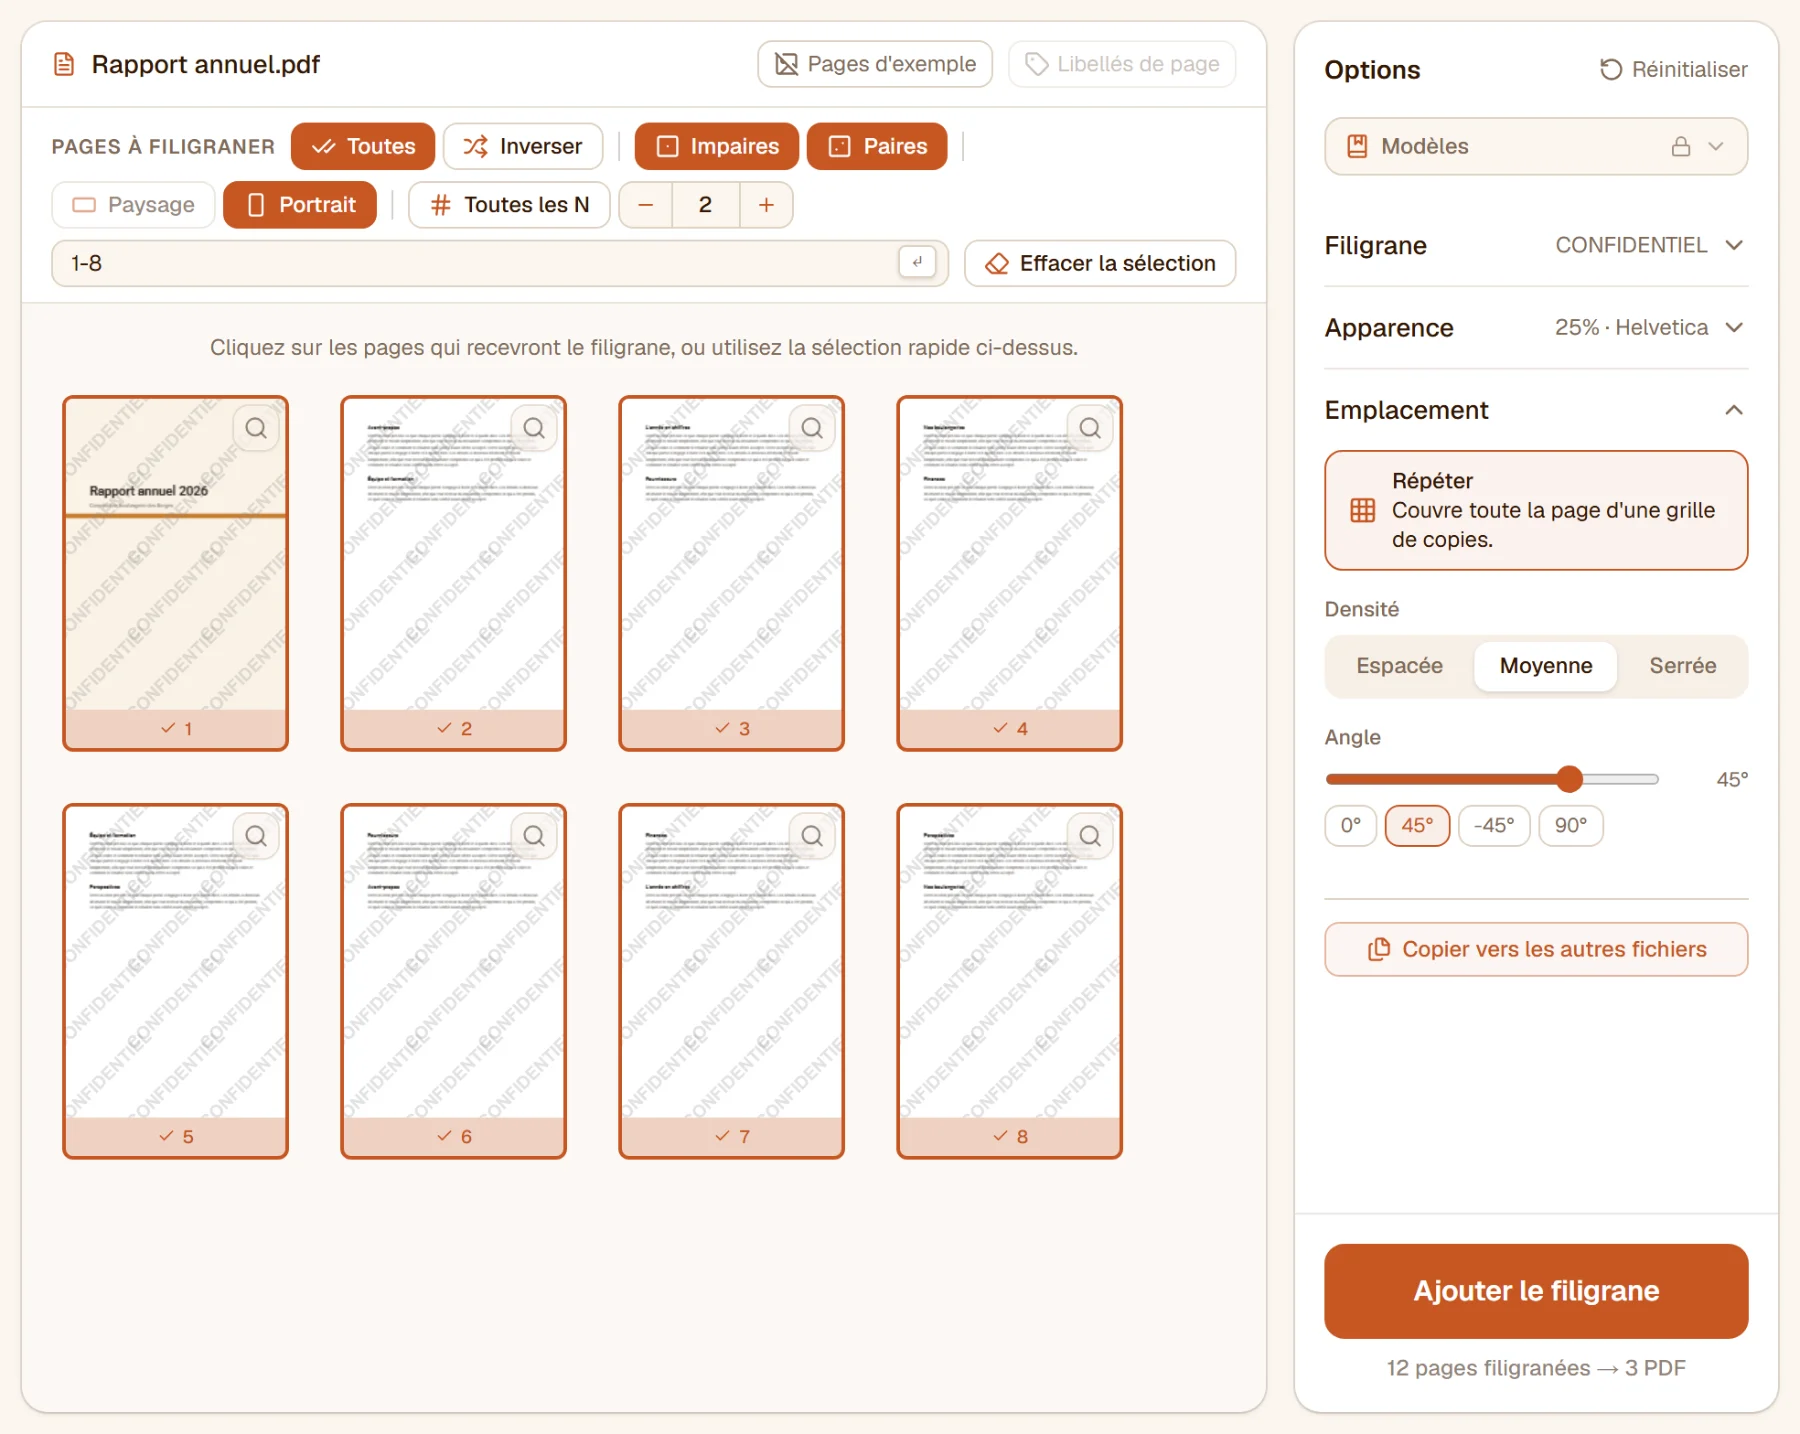Preview page 4 using its magnifier icon
The width and height of the screenshot is (1800, 1434).
tap(1090, 429)
